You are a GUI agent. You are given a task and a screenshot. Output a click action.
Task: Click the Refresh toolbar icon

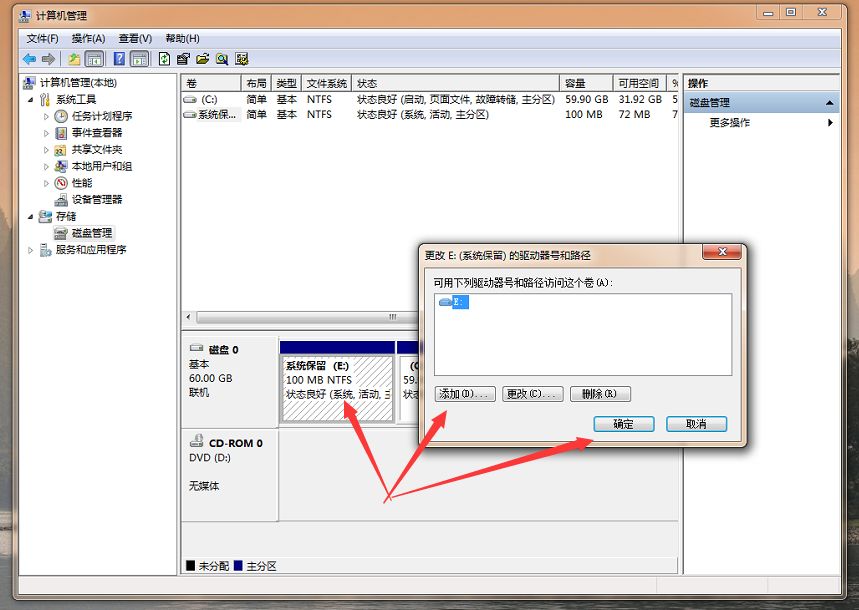(x=165, y=59)
